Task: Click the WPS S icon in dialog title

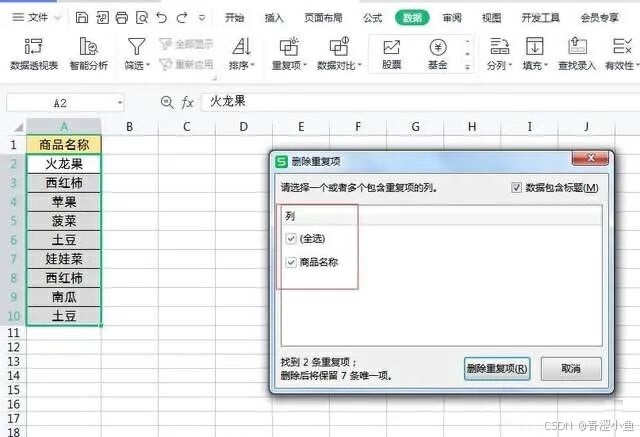Action: click(x=282, y=162)
